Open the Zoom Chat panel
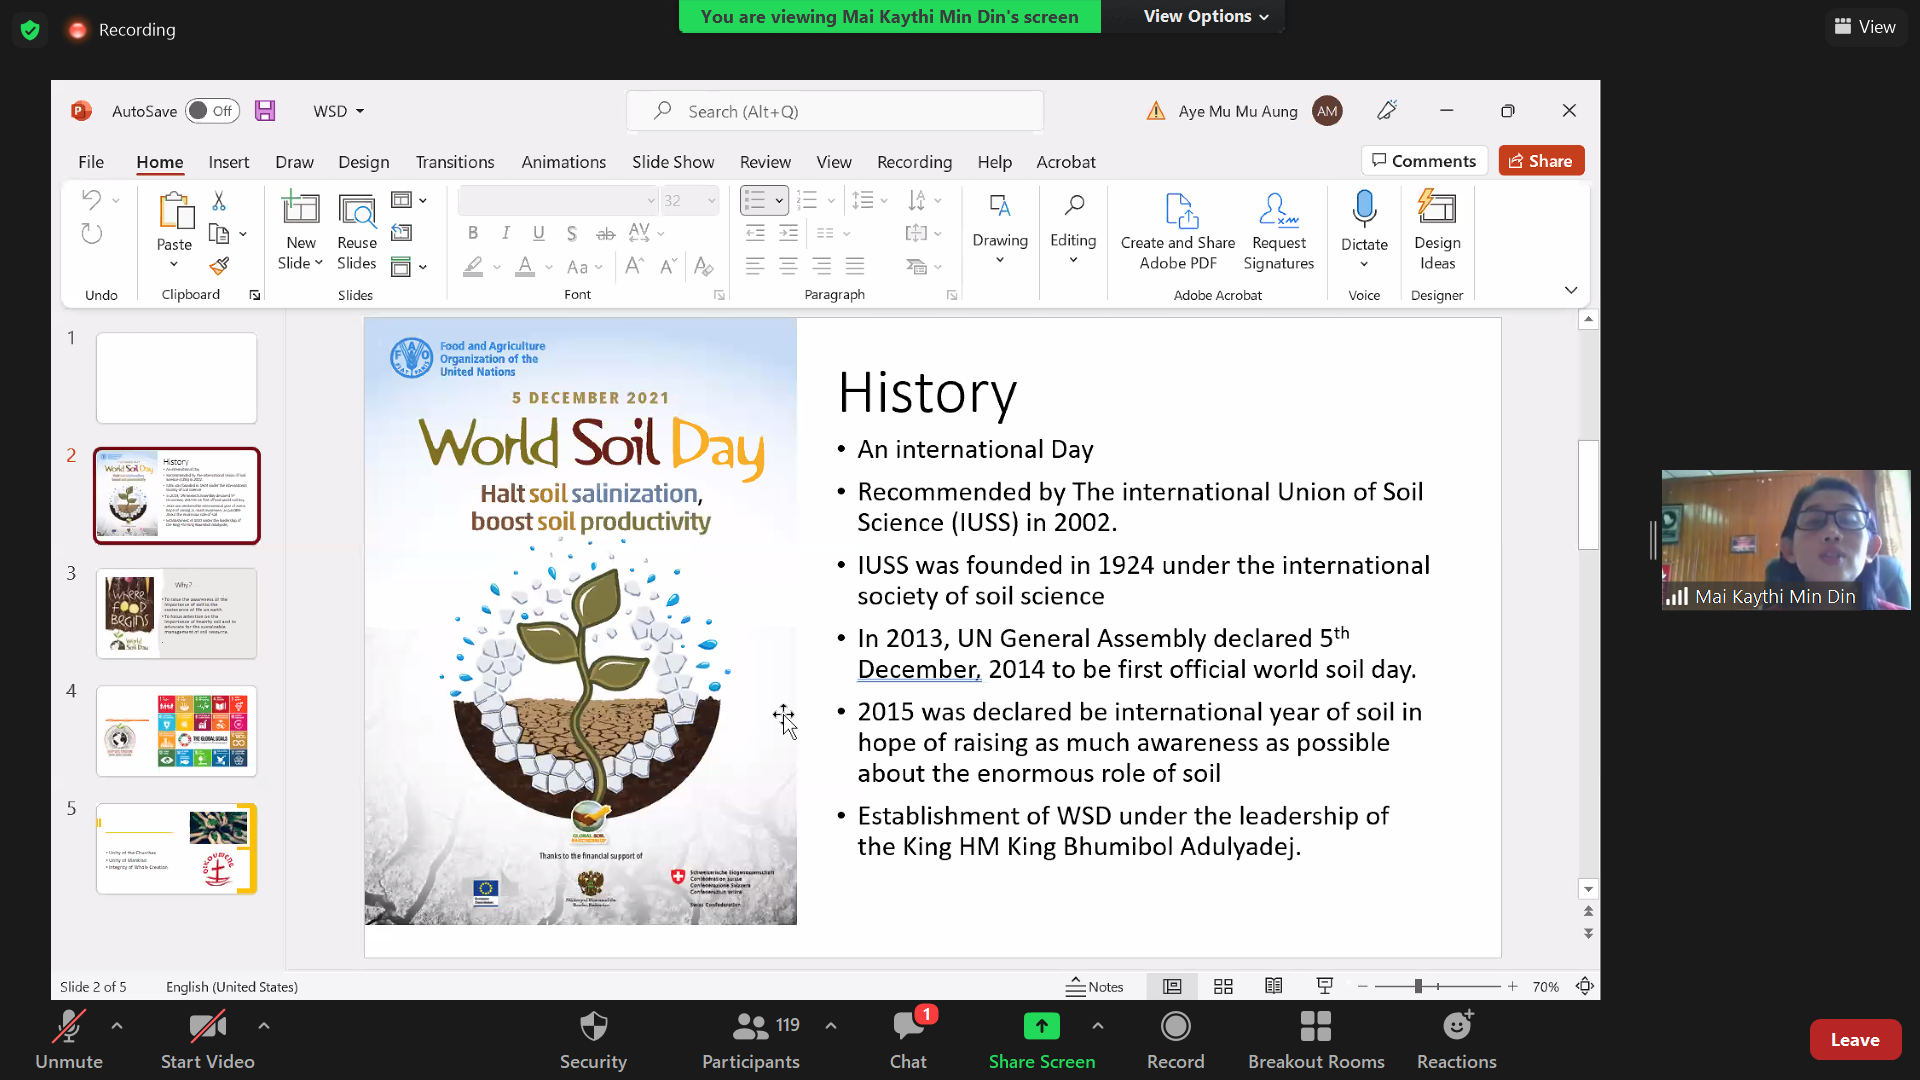The width and height of the screenshot is (1920, 1080). [908, 1039]
